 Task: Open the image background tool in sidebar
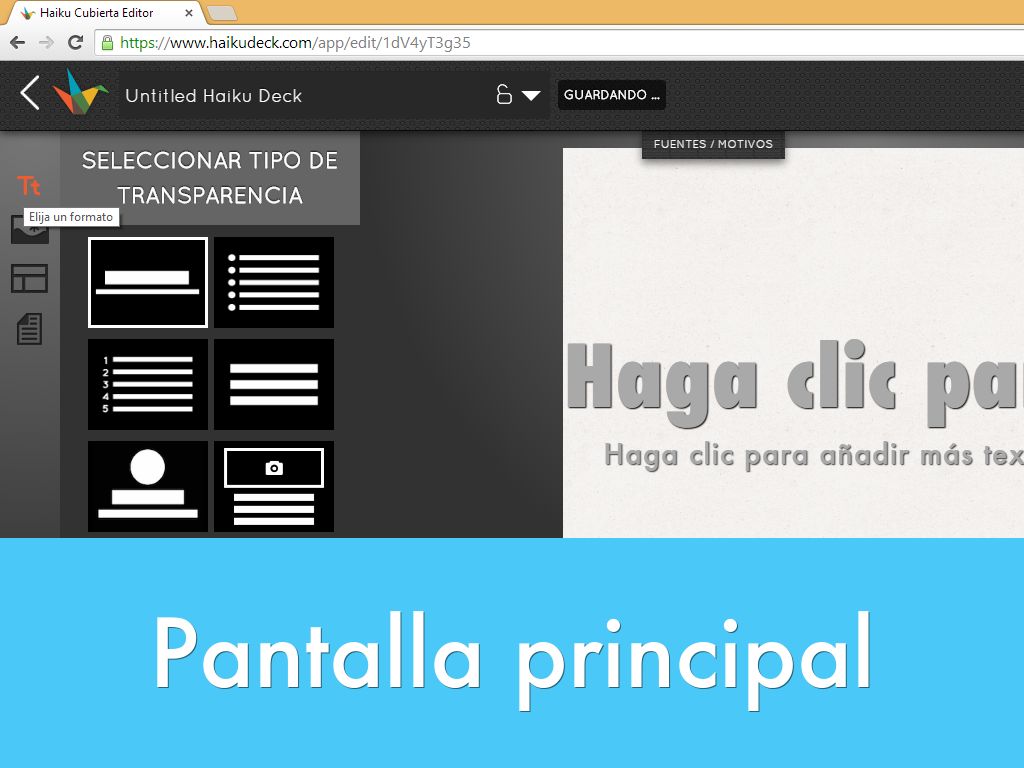point(29,231)
